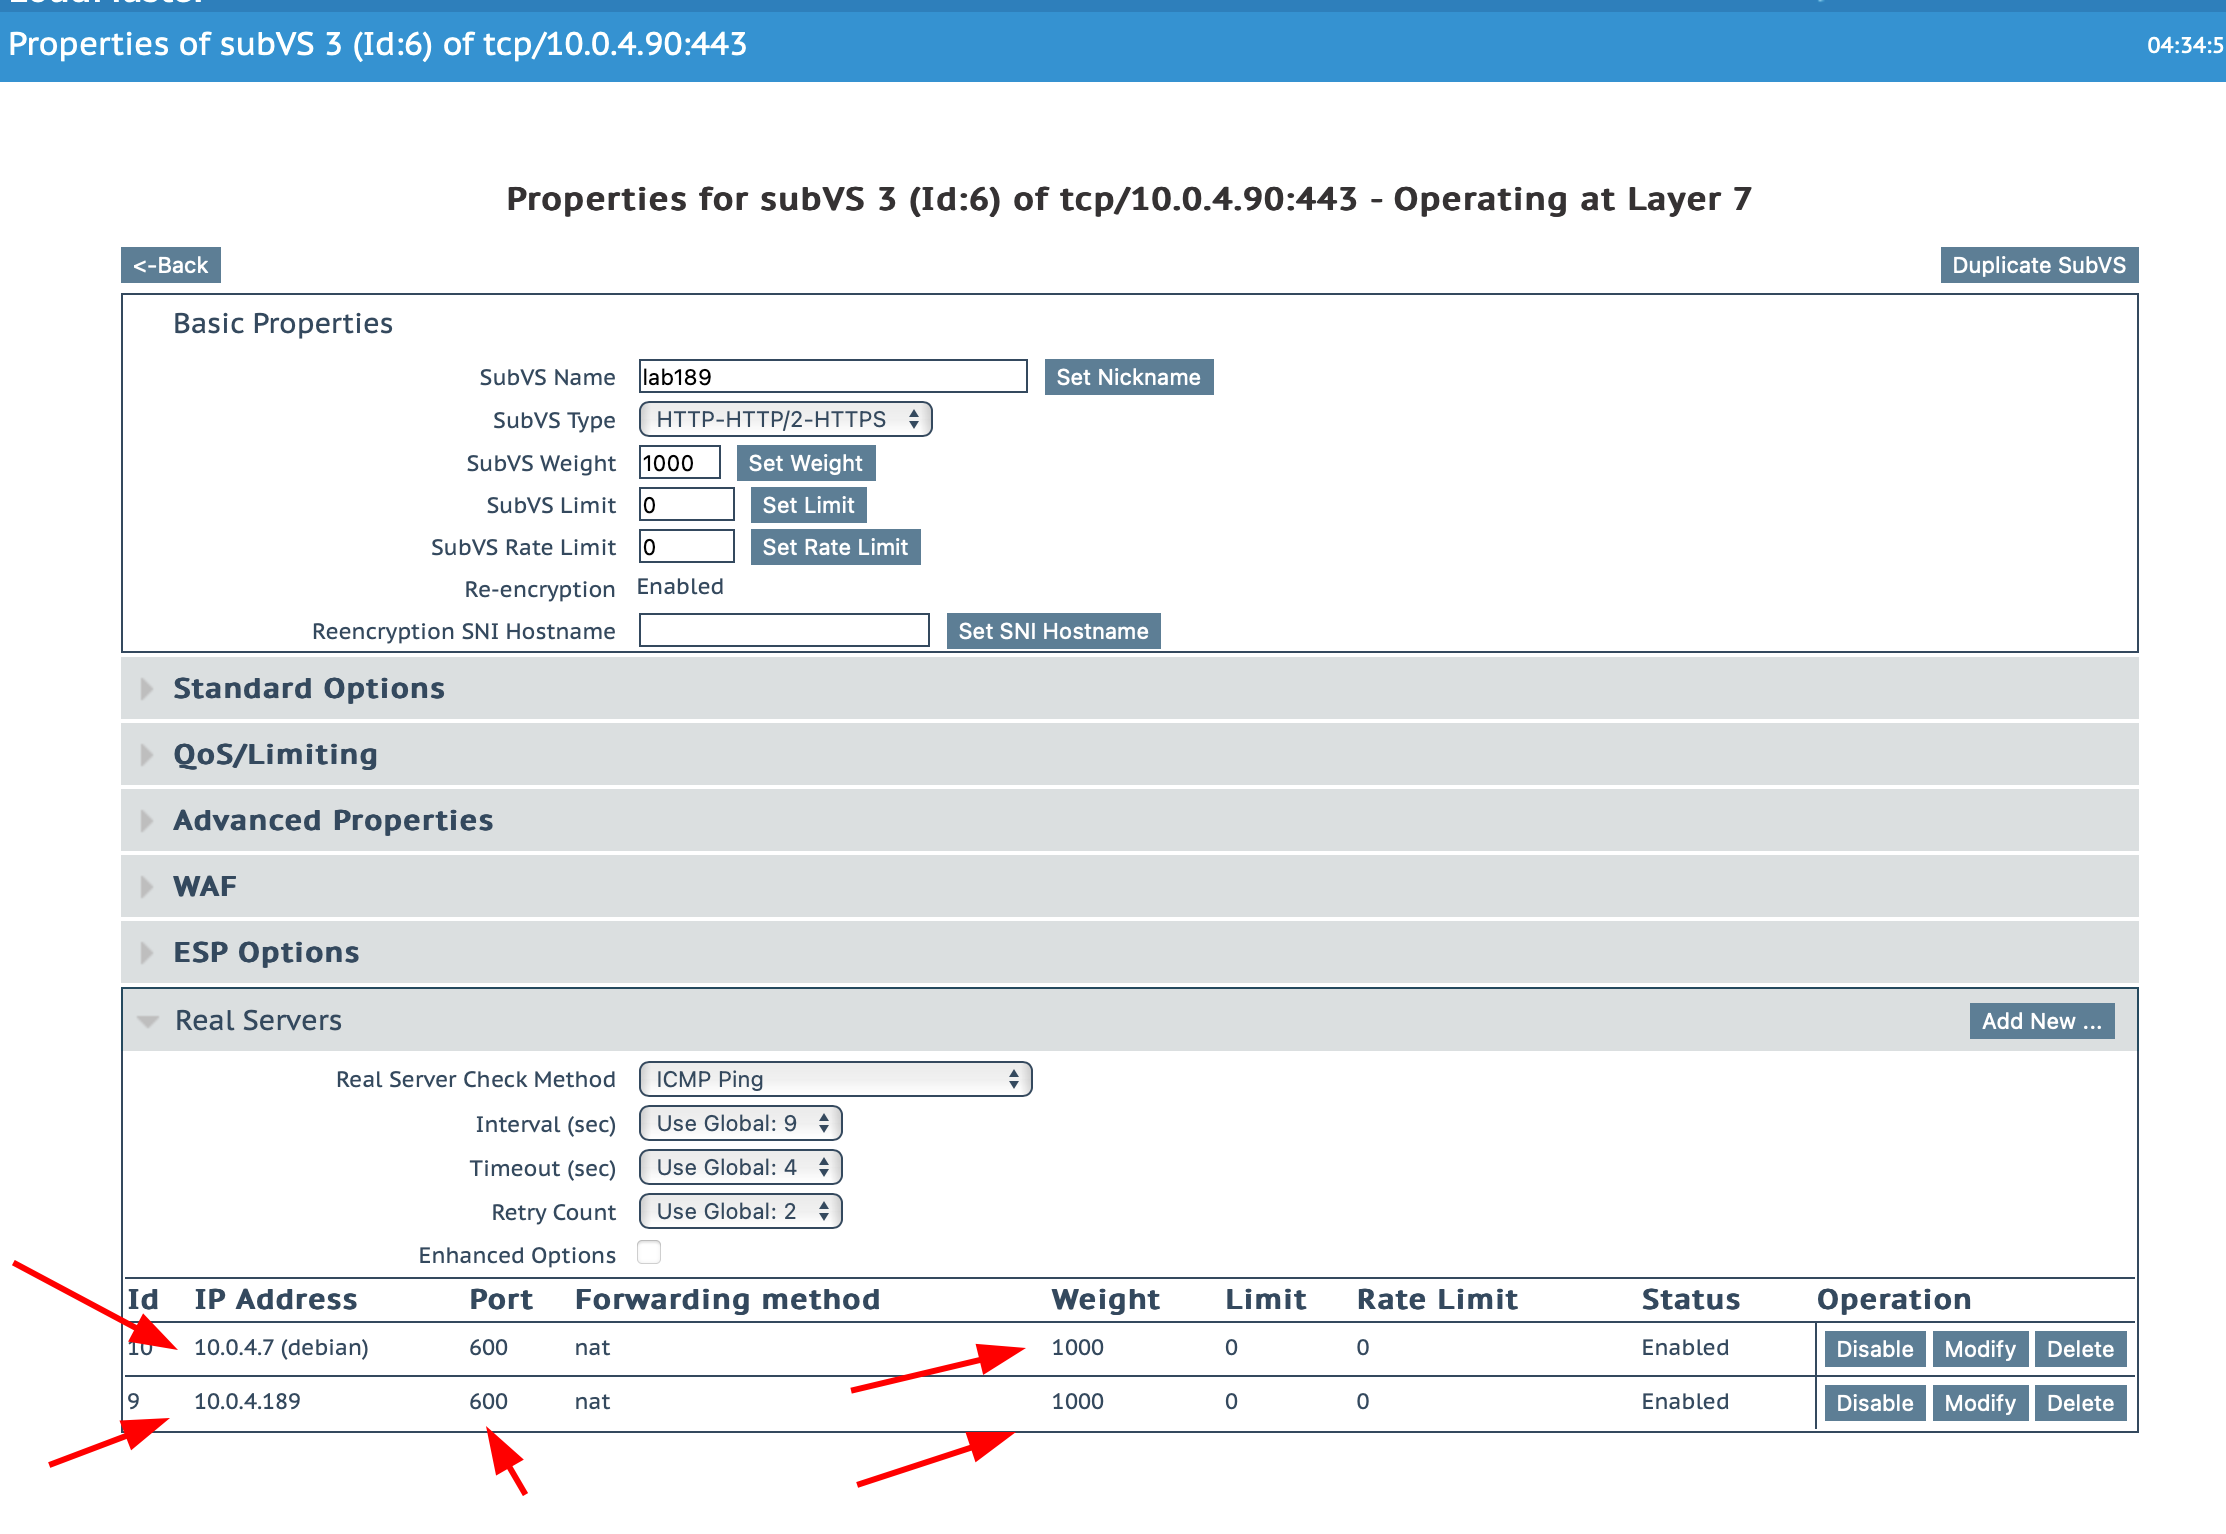Click the Set SNI Hostname button
This screenshot has width=2226, height=1534.
[x=1052, y=631]
